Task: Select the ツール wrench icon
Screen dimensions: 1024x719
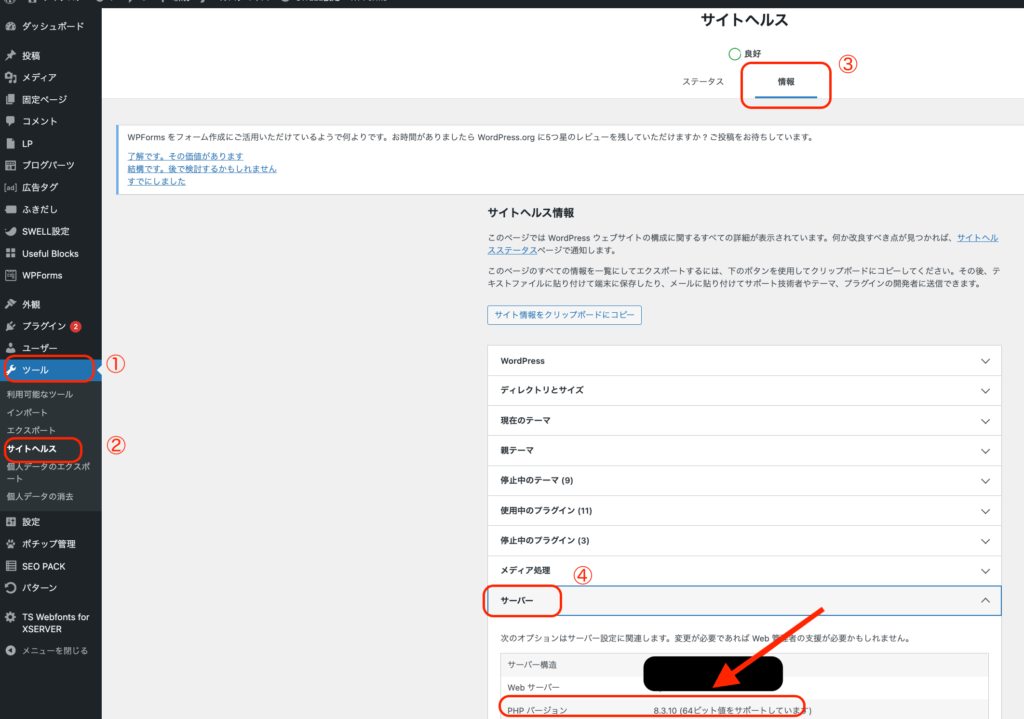Action: point(13,369)
